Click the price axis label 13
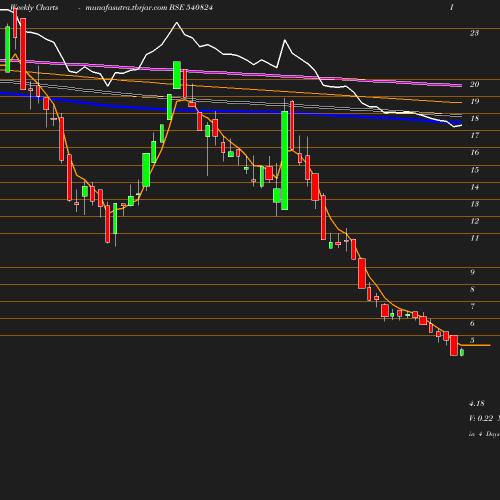 point(474,204)
